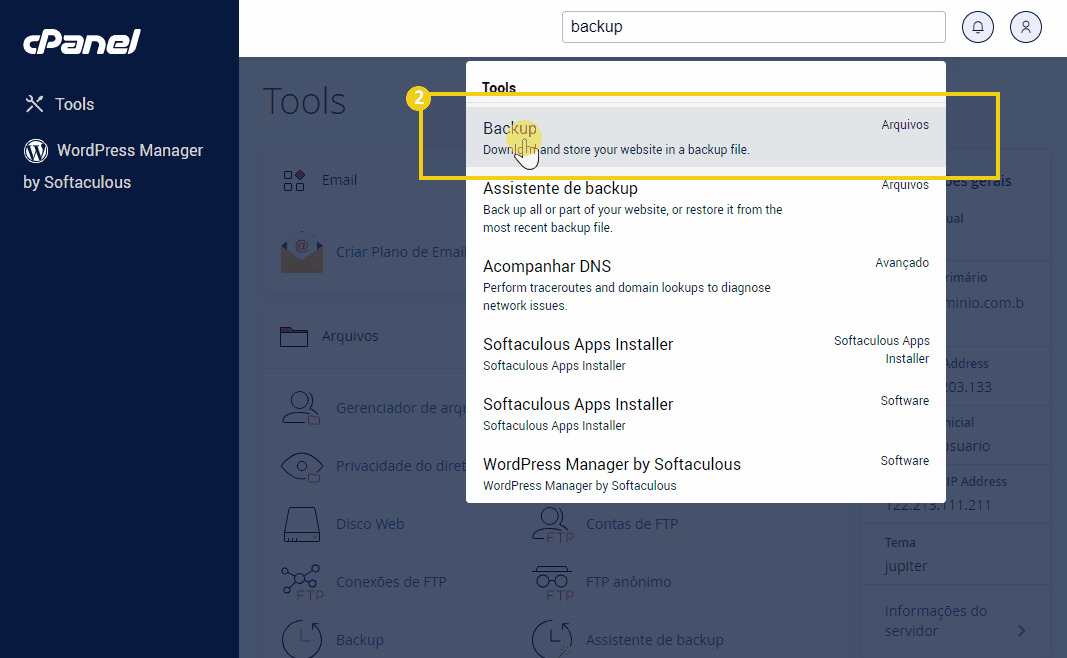Image resolution: width=1067 pixels, height=658 pixels.
Task: Click the Criar Plano de Email envelope icon
Action: (x=301, y=252)
